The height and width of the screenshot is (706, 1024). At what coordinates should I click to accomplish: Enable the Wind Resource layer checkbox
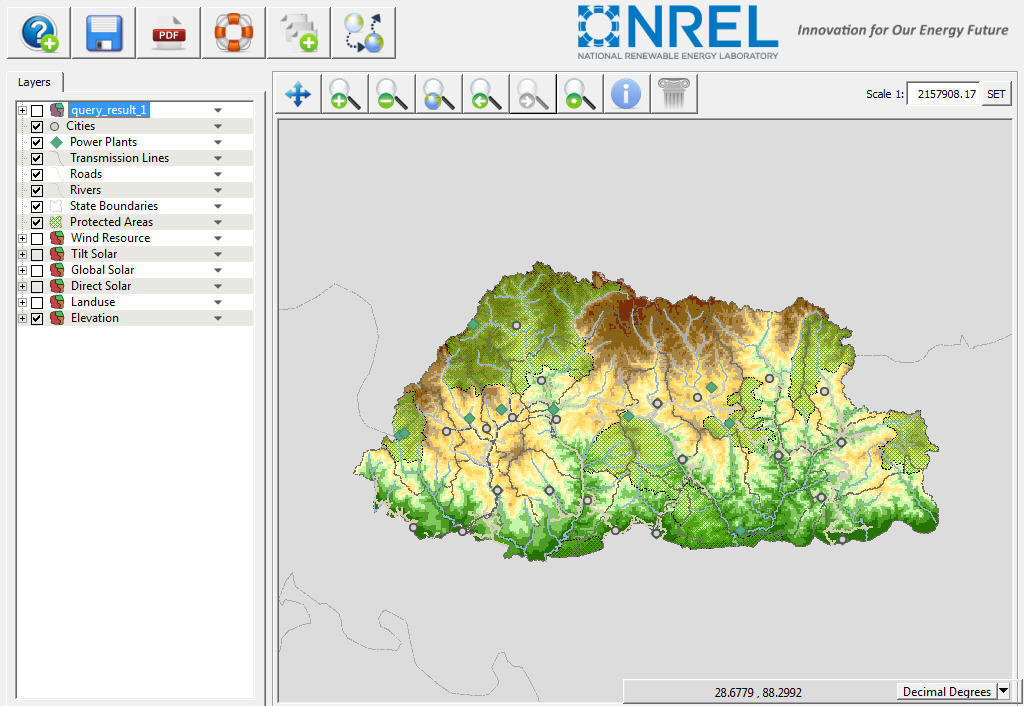37,238
